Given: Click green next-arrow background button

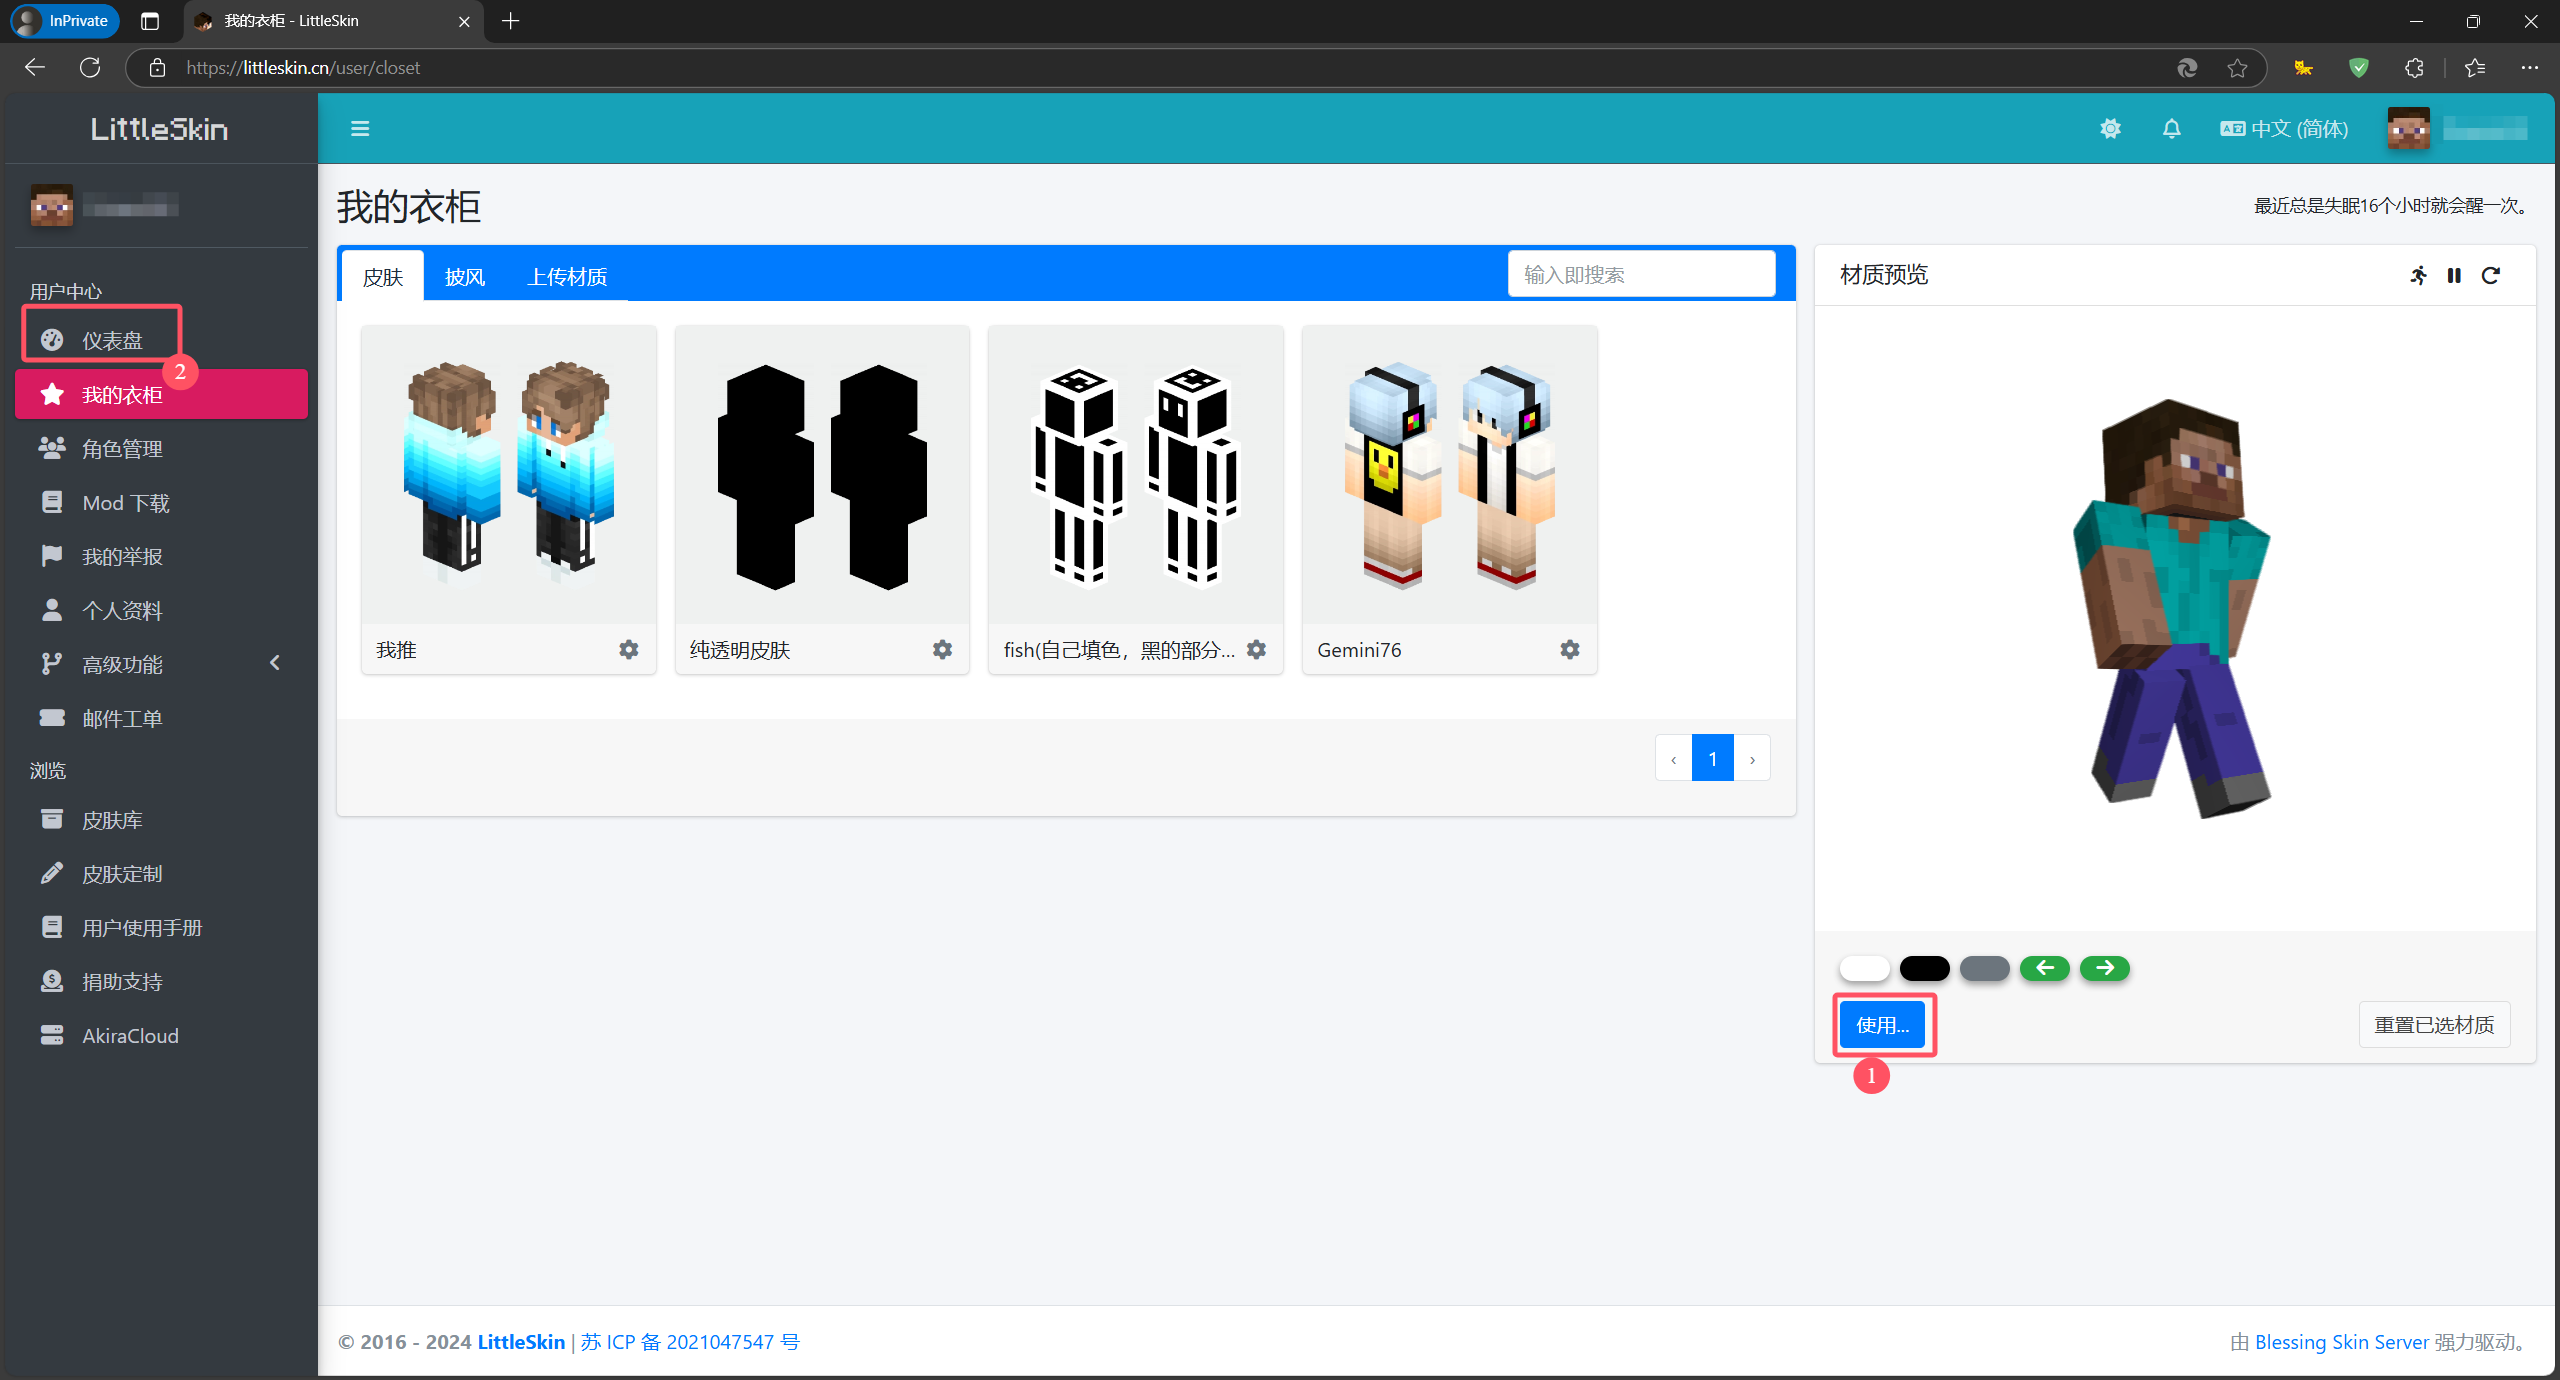Looking at the screenshot, I should 2104,968.
